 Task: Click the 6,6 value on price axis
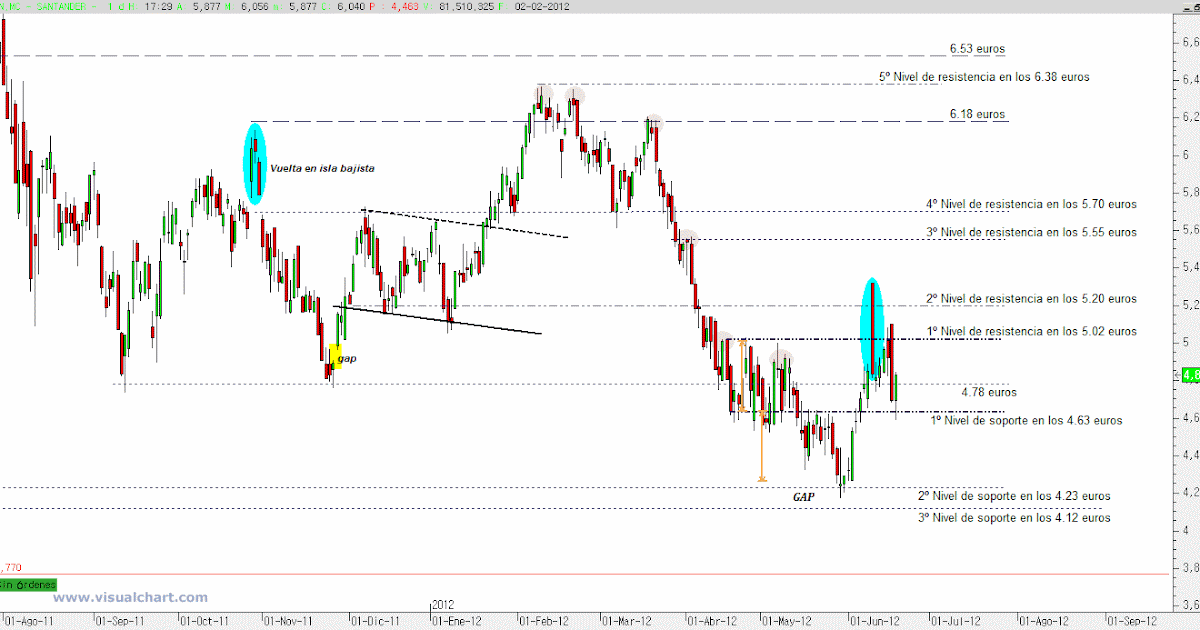coord(1189,42)
